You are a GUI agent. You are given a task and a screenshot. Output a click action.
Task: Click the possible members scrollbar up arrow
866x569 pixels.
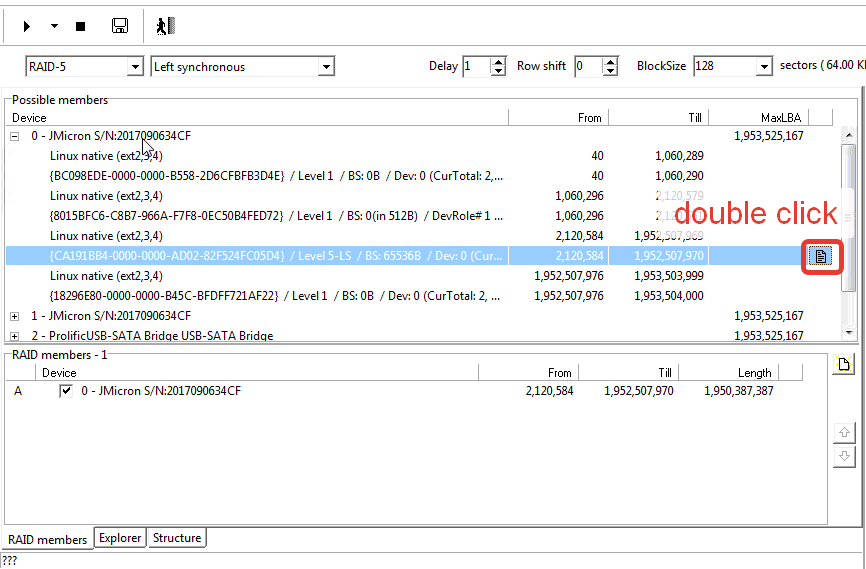[849, 135]
